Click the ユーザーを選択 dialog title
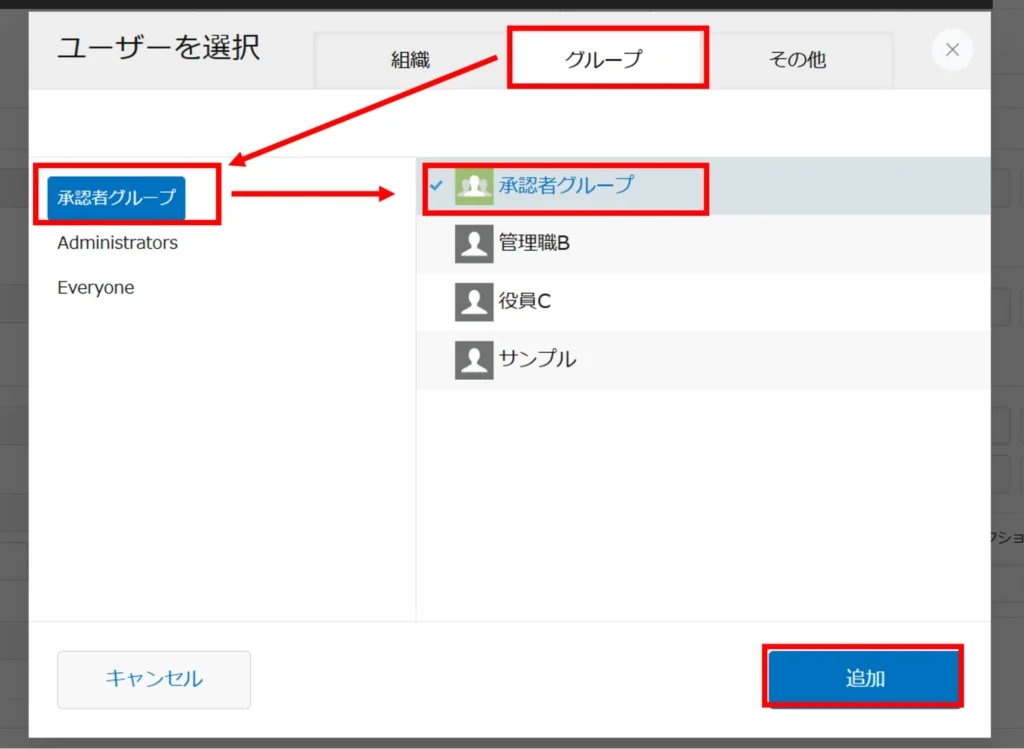The width and height of the screenshot is (1024, 749). coord(158,48)
